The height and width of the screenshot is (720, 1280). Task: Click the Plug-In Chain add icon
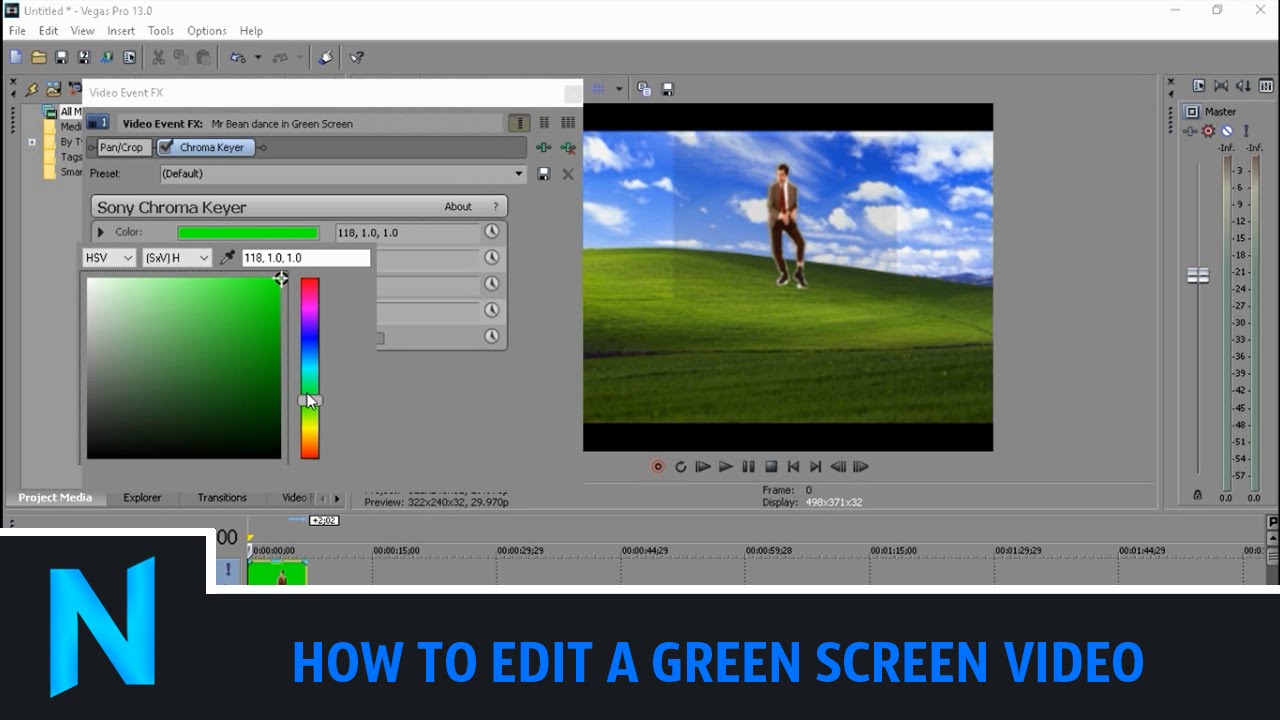pyautogui.click(x=543, y=148)
